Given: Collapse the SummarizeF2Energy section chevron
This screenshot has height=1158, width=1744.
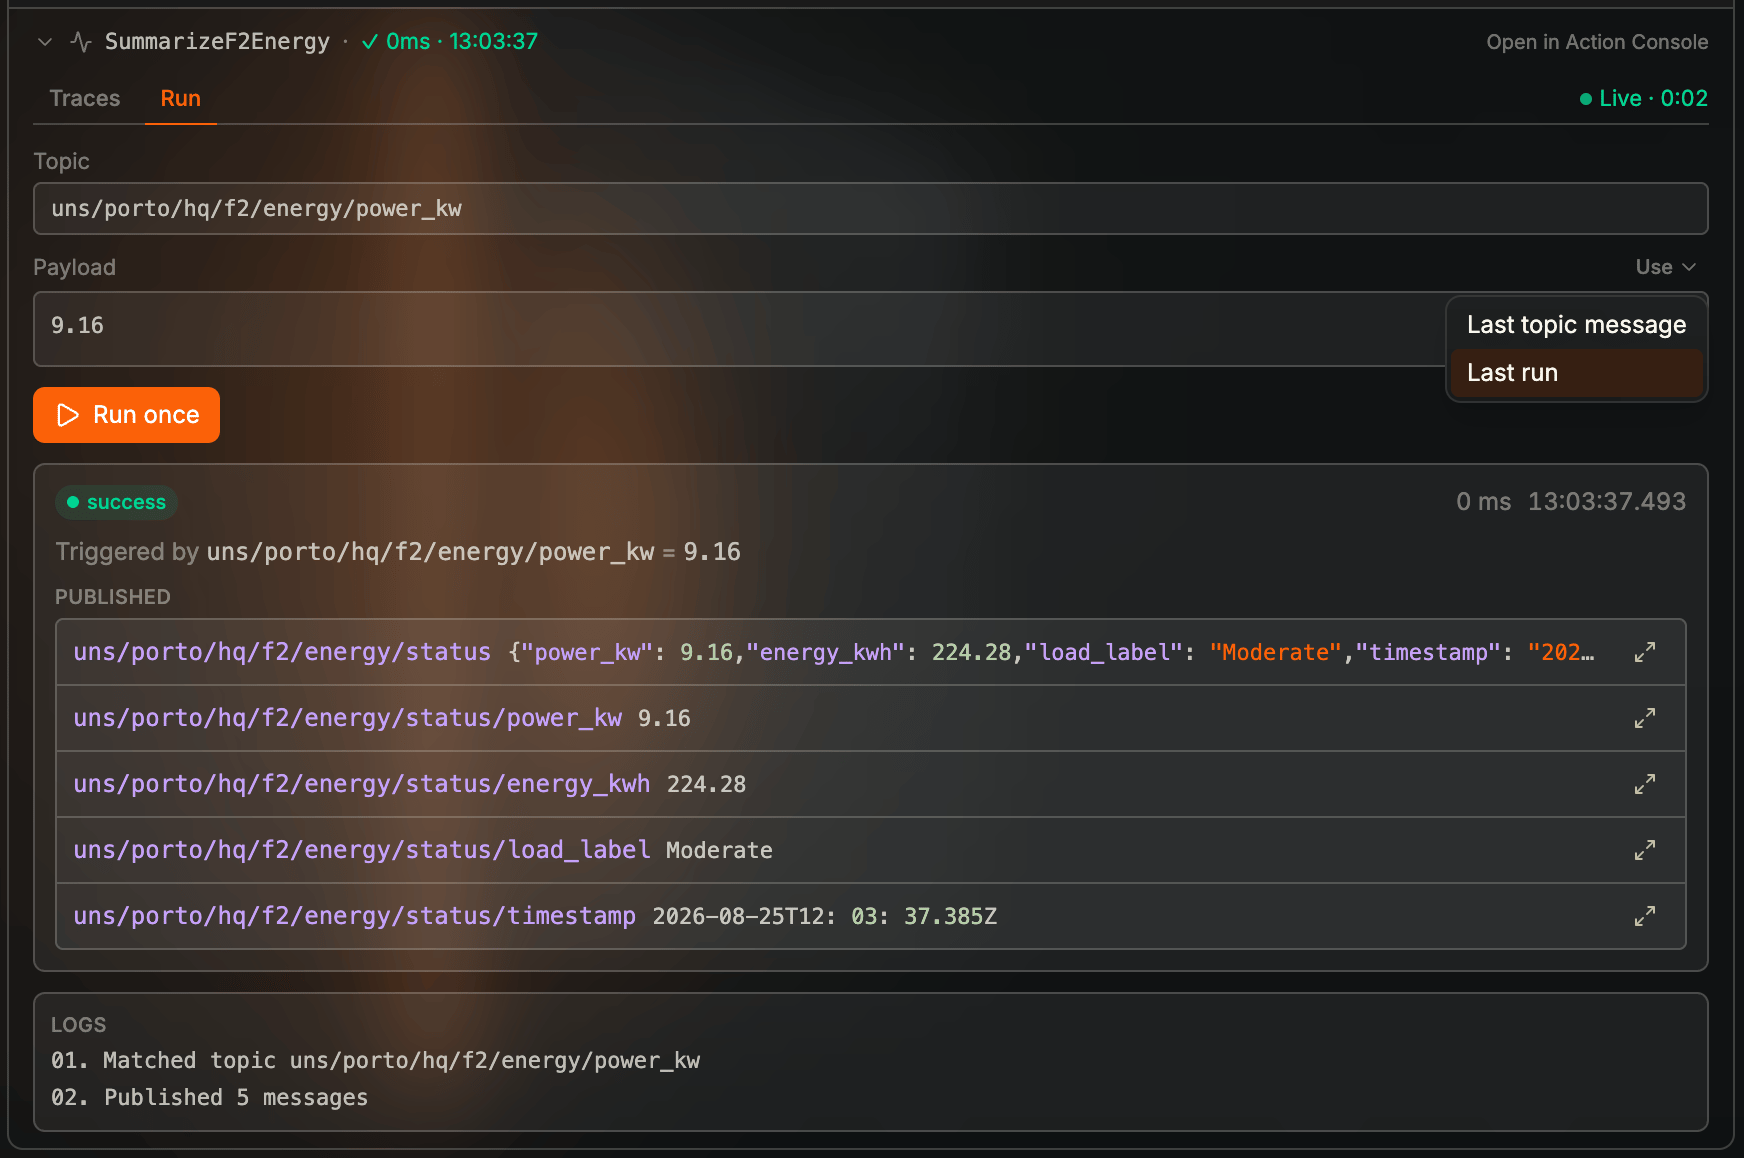Looking at the screenshot, I should [x=44, y=42].
